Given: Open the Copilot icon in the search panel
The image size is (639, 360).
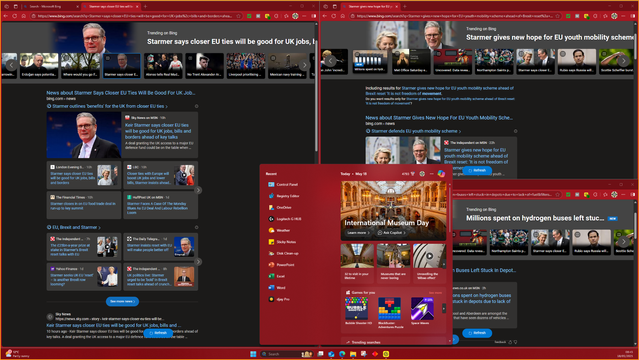Looking at the screenshot, I should point(441,174).
